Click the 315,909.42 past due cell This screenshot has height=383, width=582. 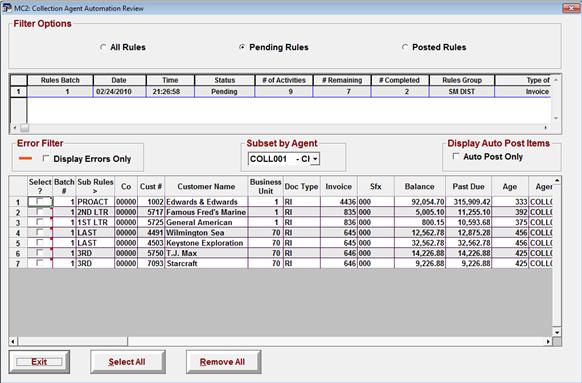pos(468,202)
